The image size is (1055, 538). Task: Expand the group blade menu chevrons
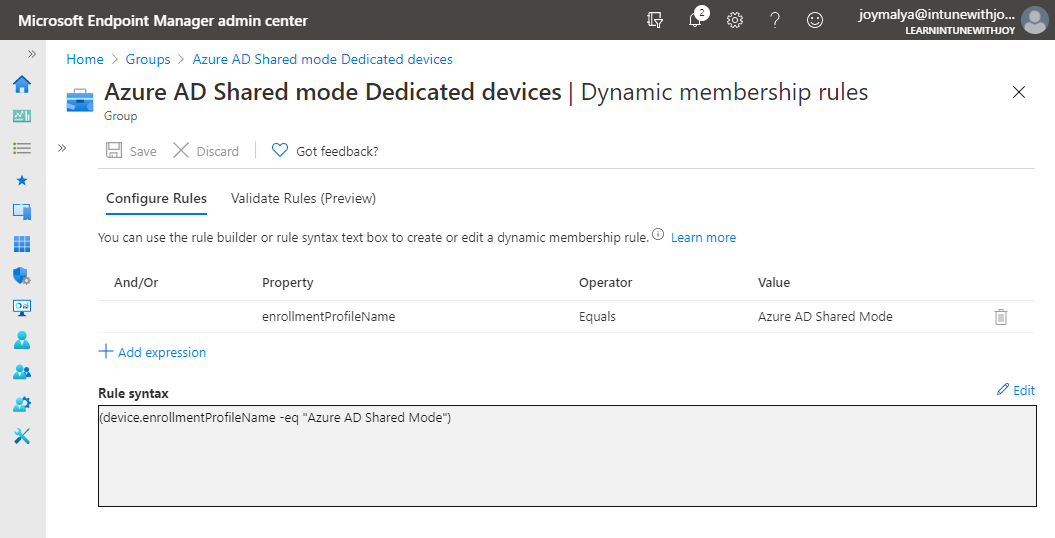coord(62,148)
